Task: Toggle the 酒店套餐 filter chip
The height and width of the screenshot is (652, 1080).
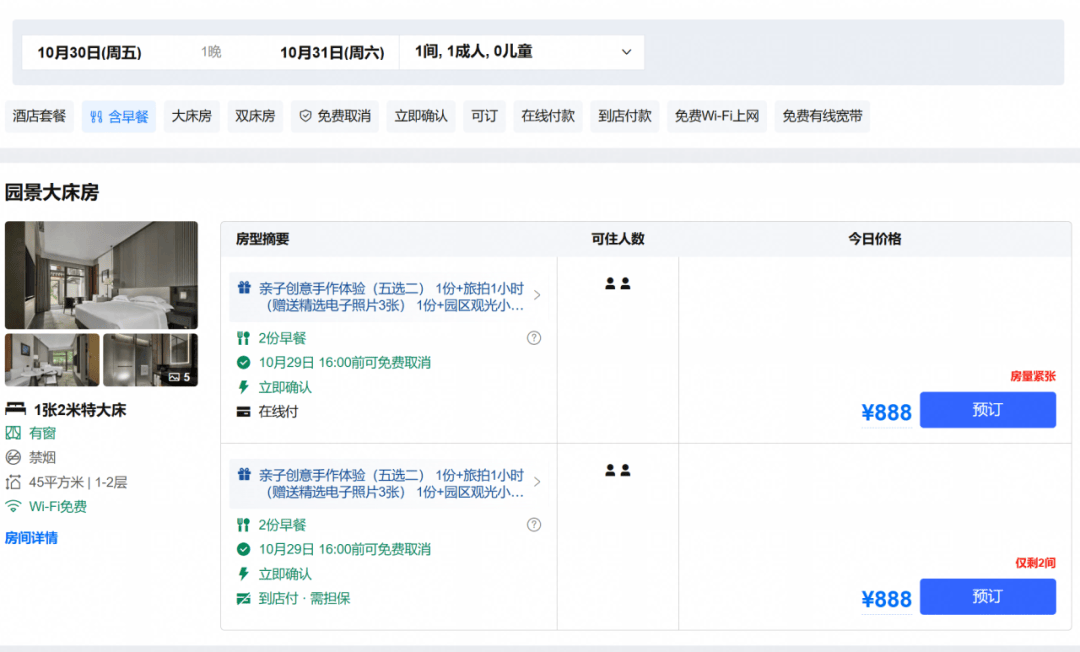Action: pos(39,116)
